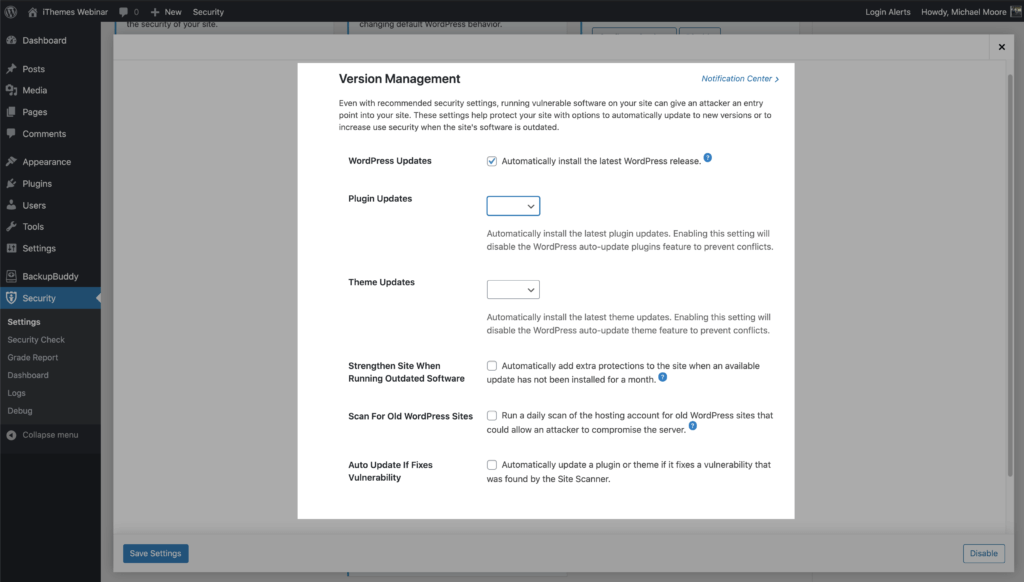Click Security in the top admin bar

pyautogui.click(x=208, y=12)
